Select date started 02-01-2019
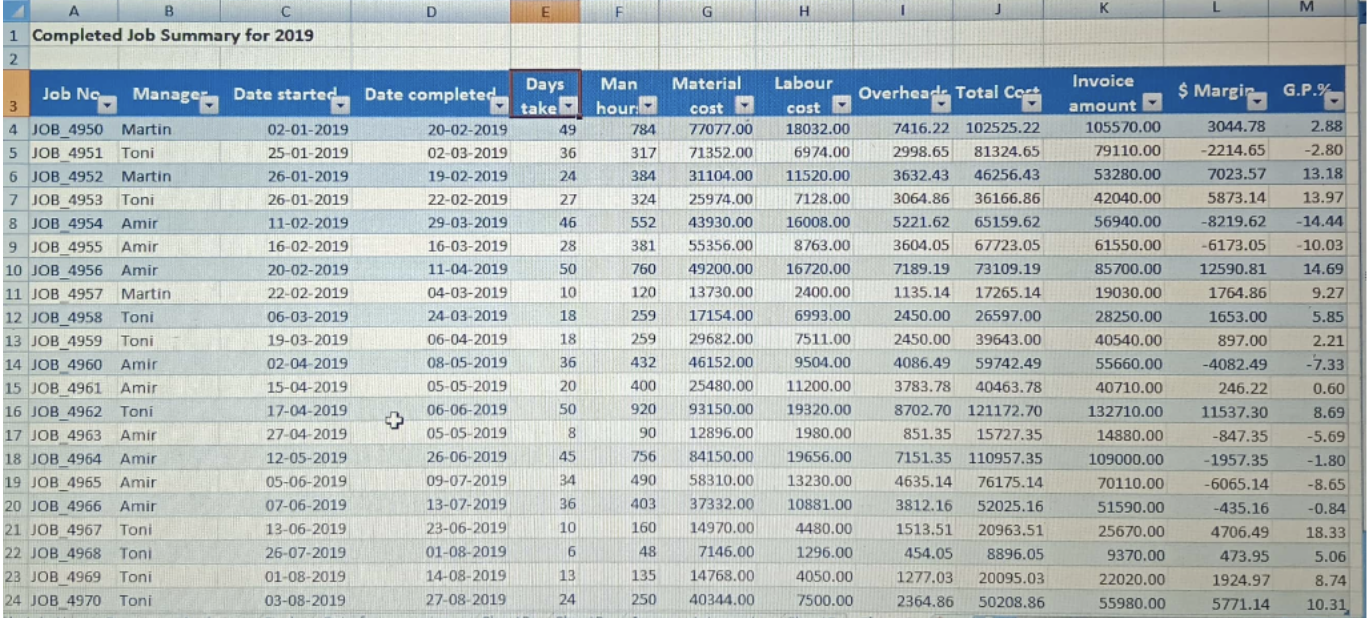This screenshot has width=1368, height=618. coord(308,129)
